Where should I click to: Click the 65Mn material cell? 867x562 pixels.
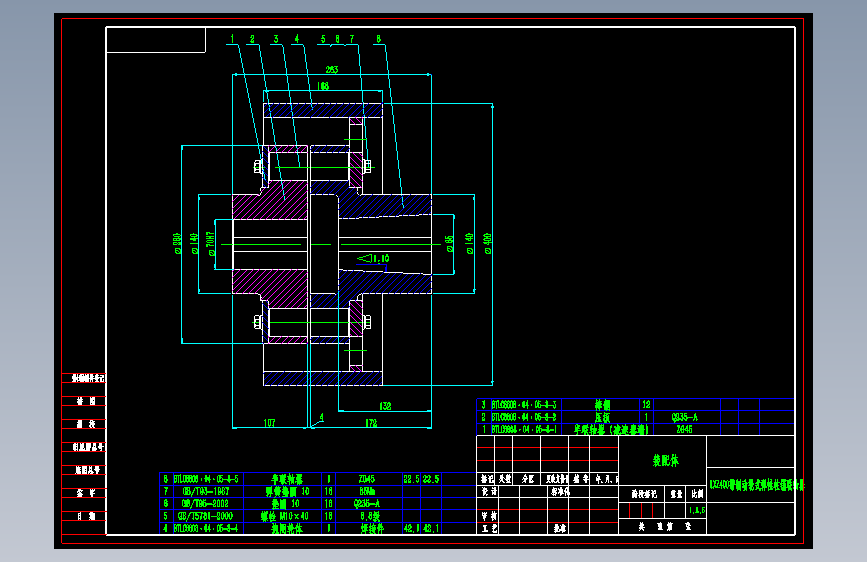pyautogui.click(x=367, y=491)
